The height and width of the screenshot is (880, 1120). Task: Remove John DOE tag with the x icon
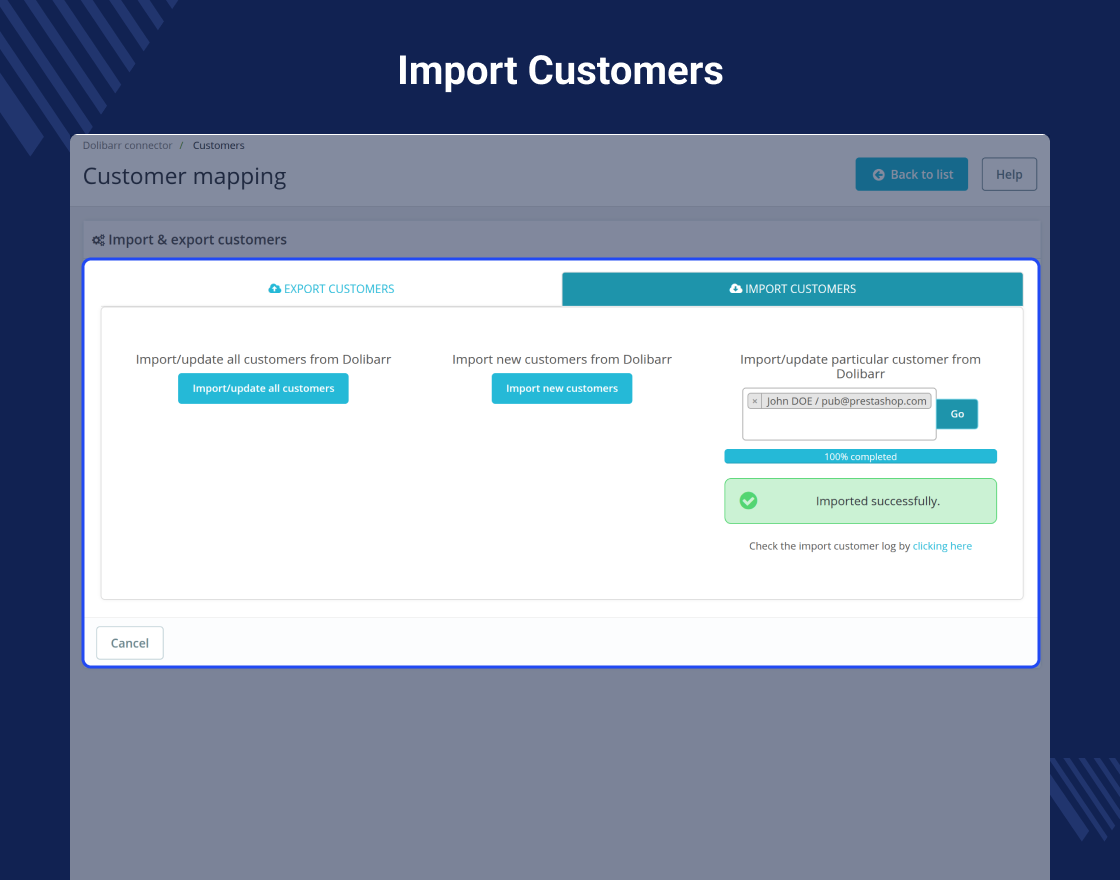pos(754,401)
